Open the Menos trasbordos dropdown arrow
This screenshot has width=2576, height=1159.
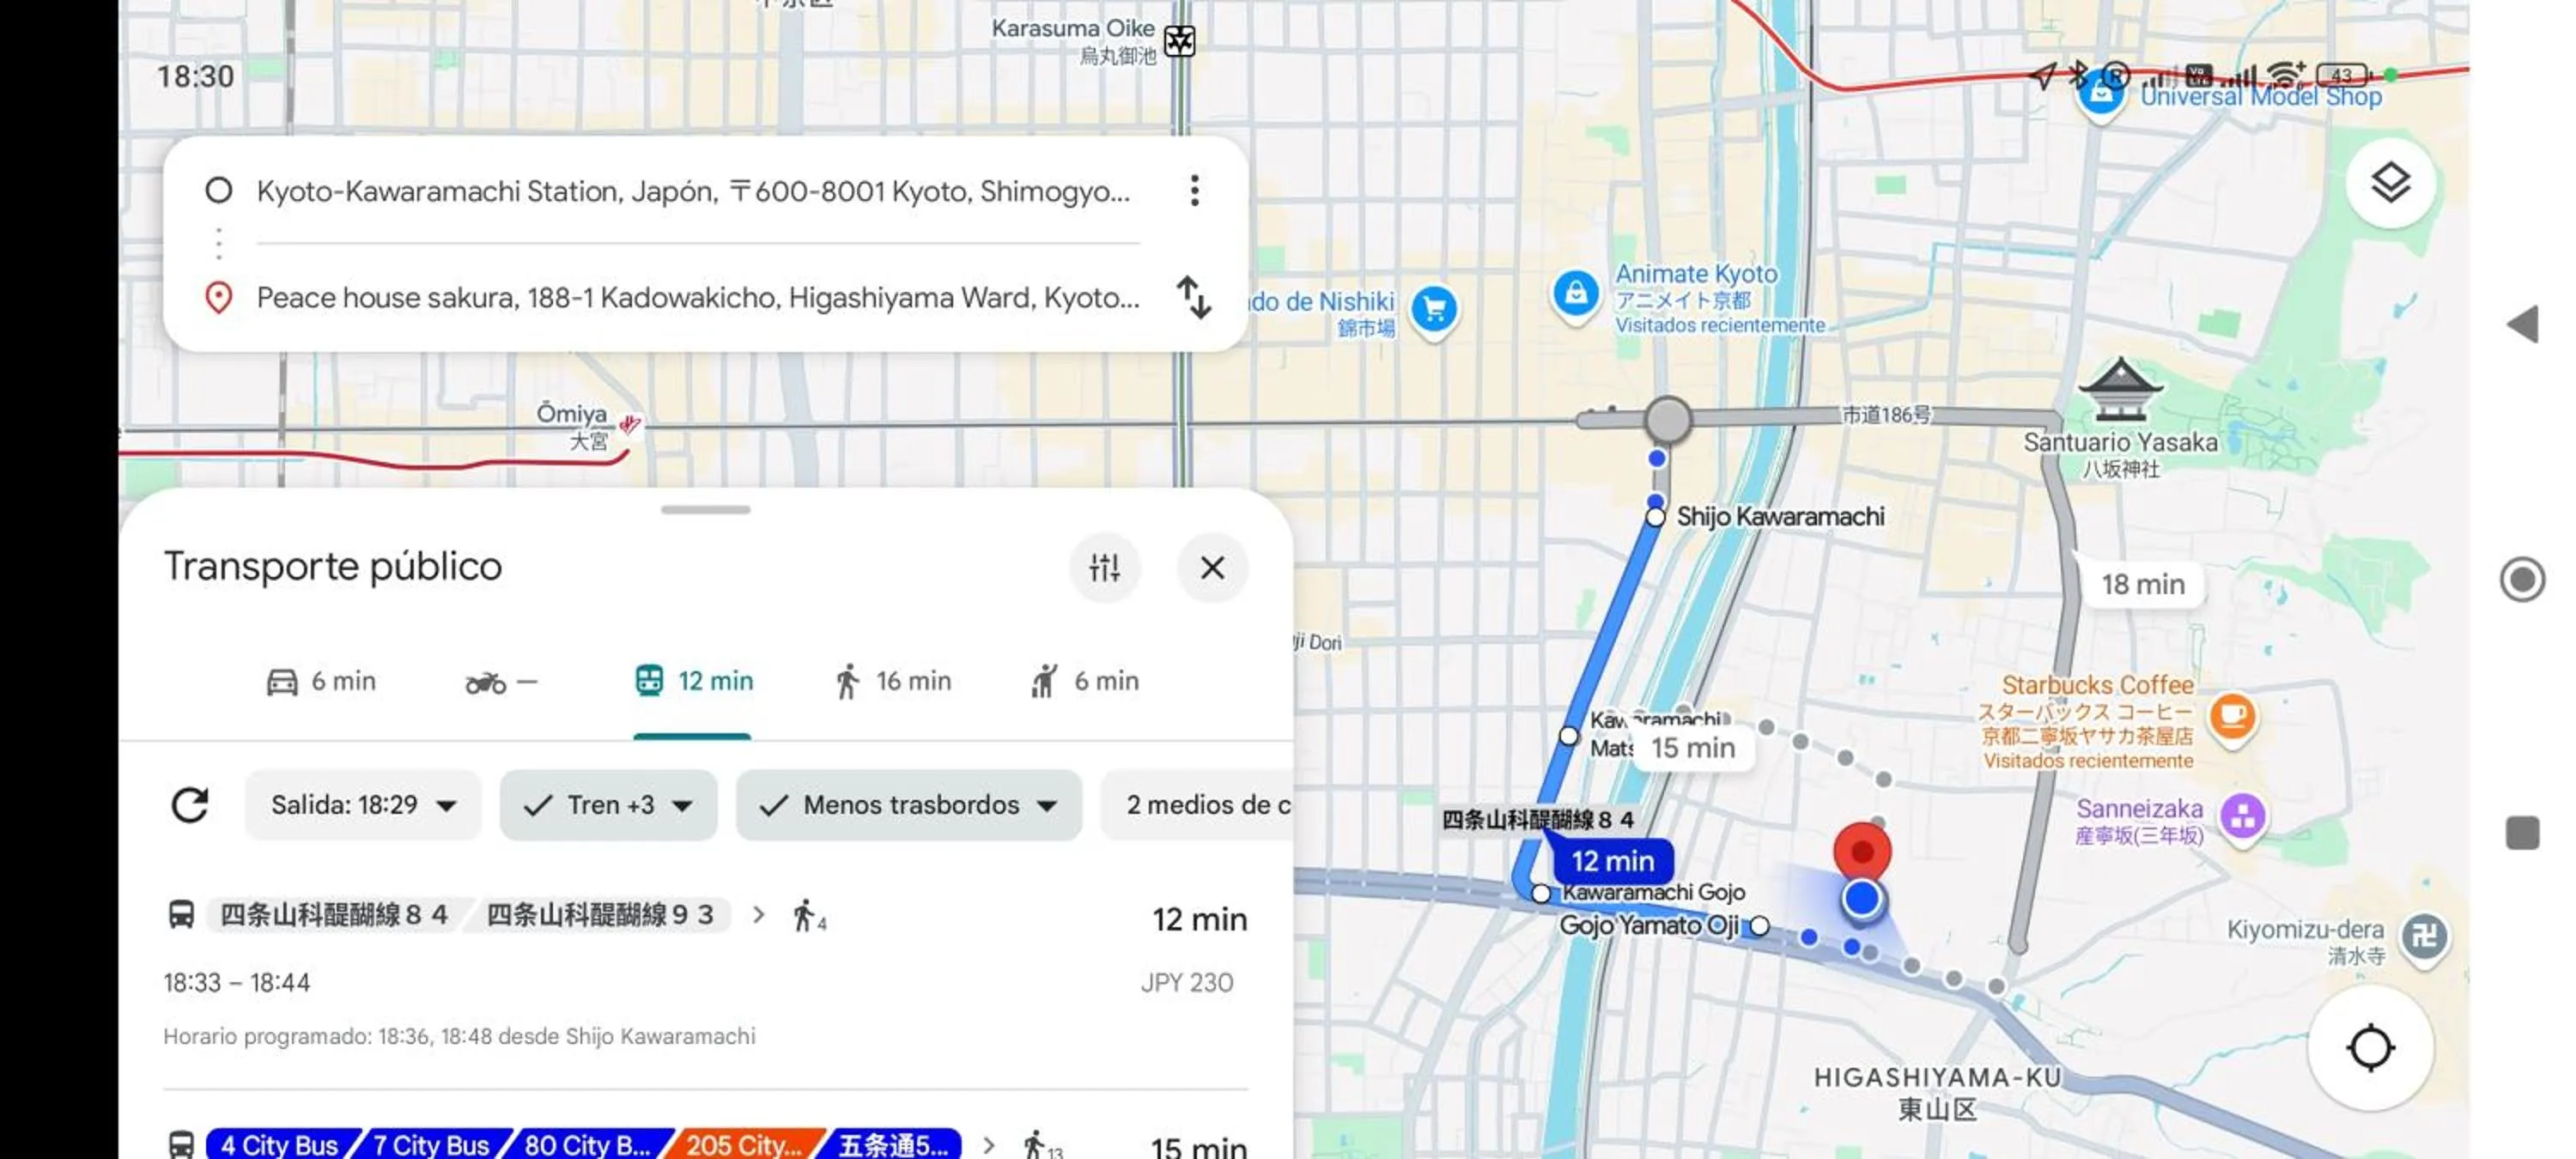click(1047, 805)
